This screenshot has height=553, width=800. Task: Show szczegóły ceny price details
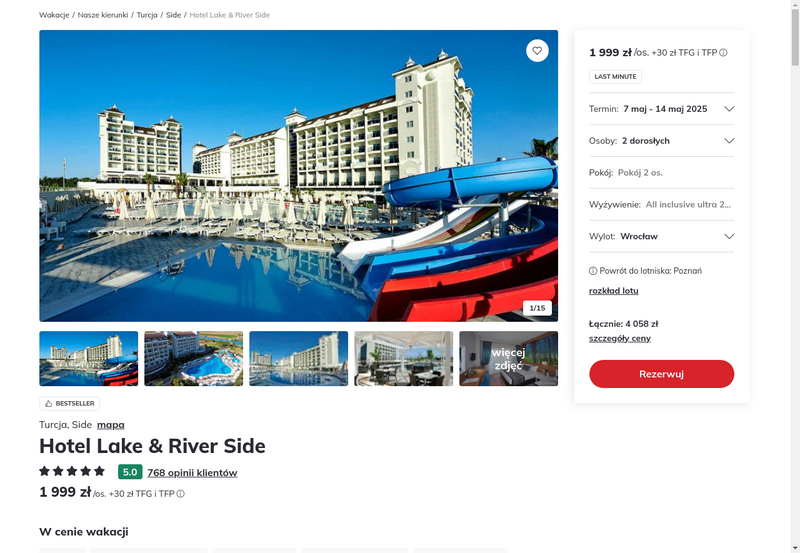tap(619, 338)
